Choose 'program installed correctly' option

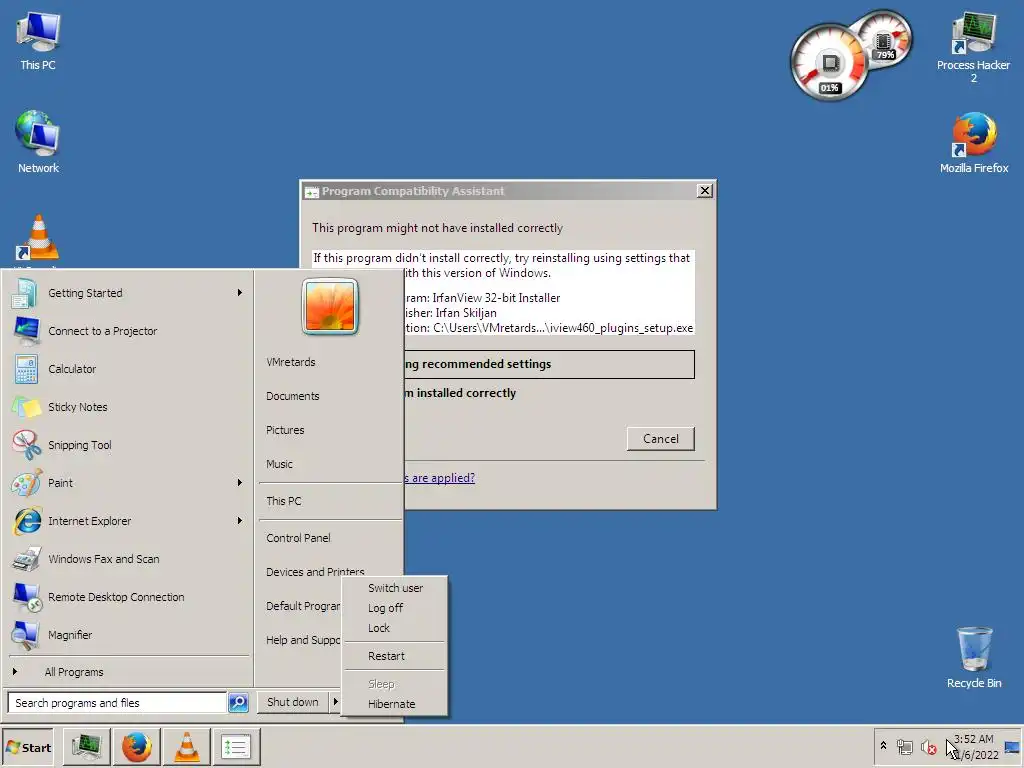460,393
